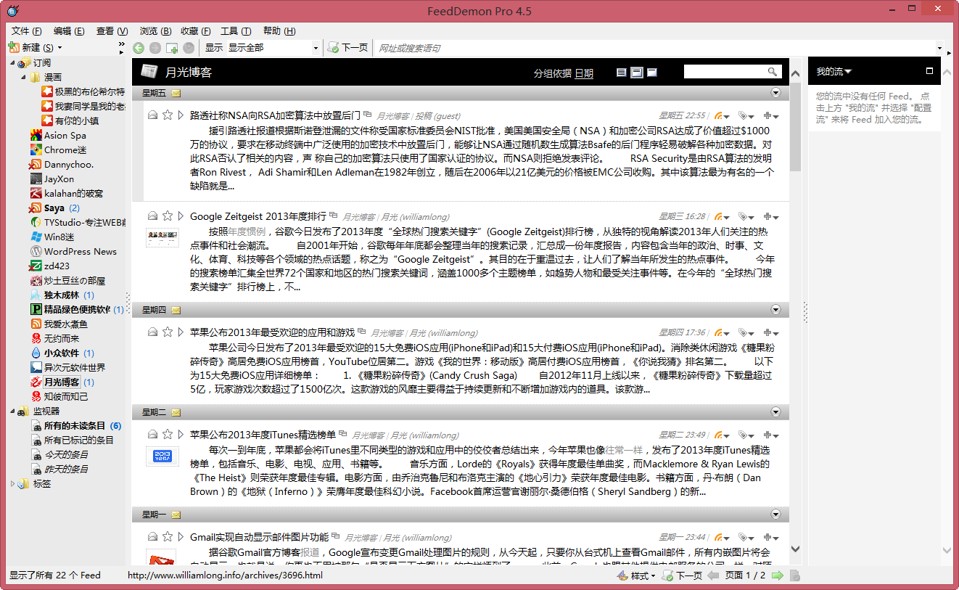The image size is (959, 590).
Task: Open the 工具 menu
Action: tap(236, 31)
